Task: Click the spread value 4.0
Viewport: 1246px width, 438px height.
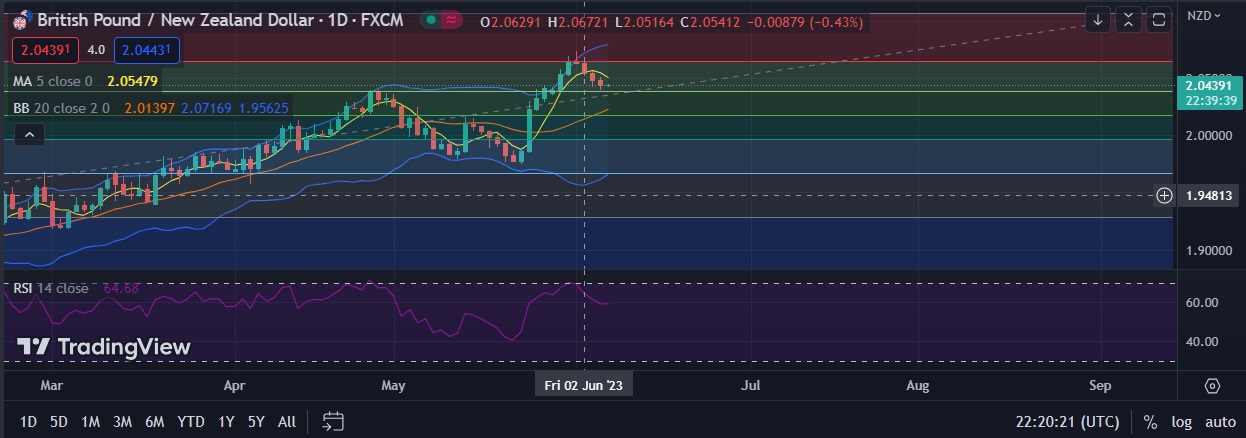Action: pos(97,49)
